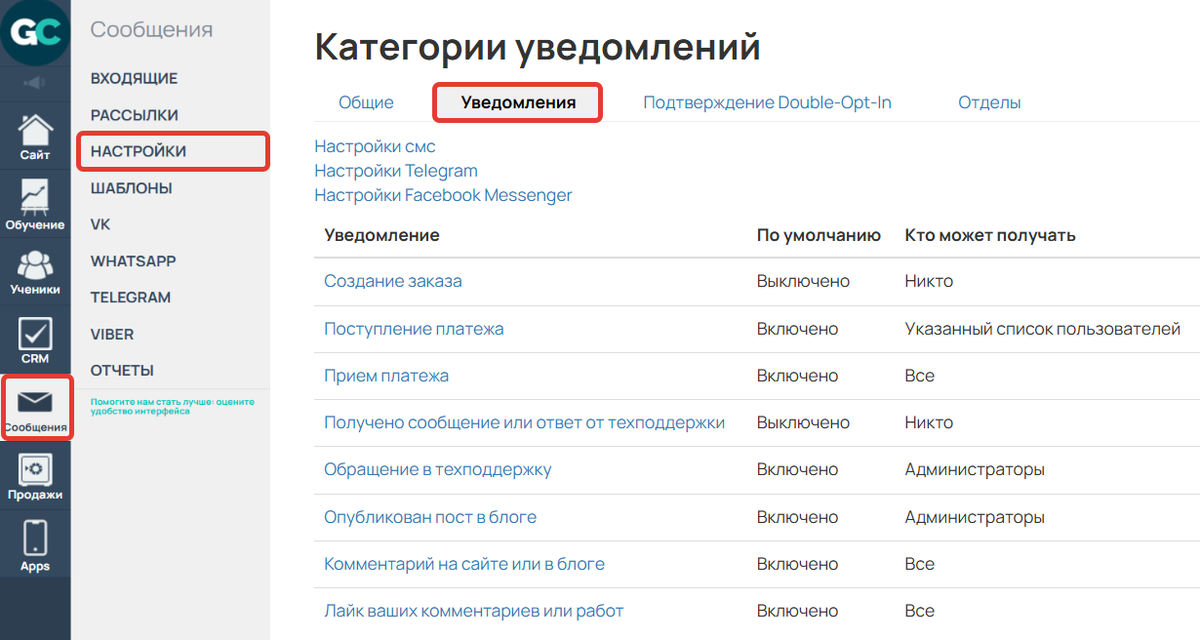Open Настройки Telegram link
Viewport: 1200px width, 640px height.
pos(396,171)
